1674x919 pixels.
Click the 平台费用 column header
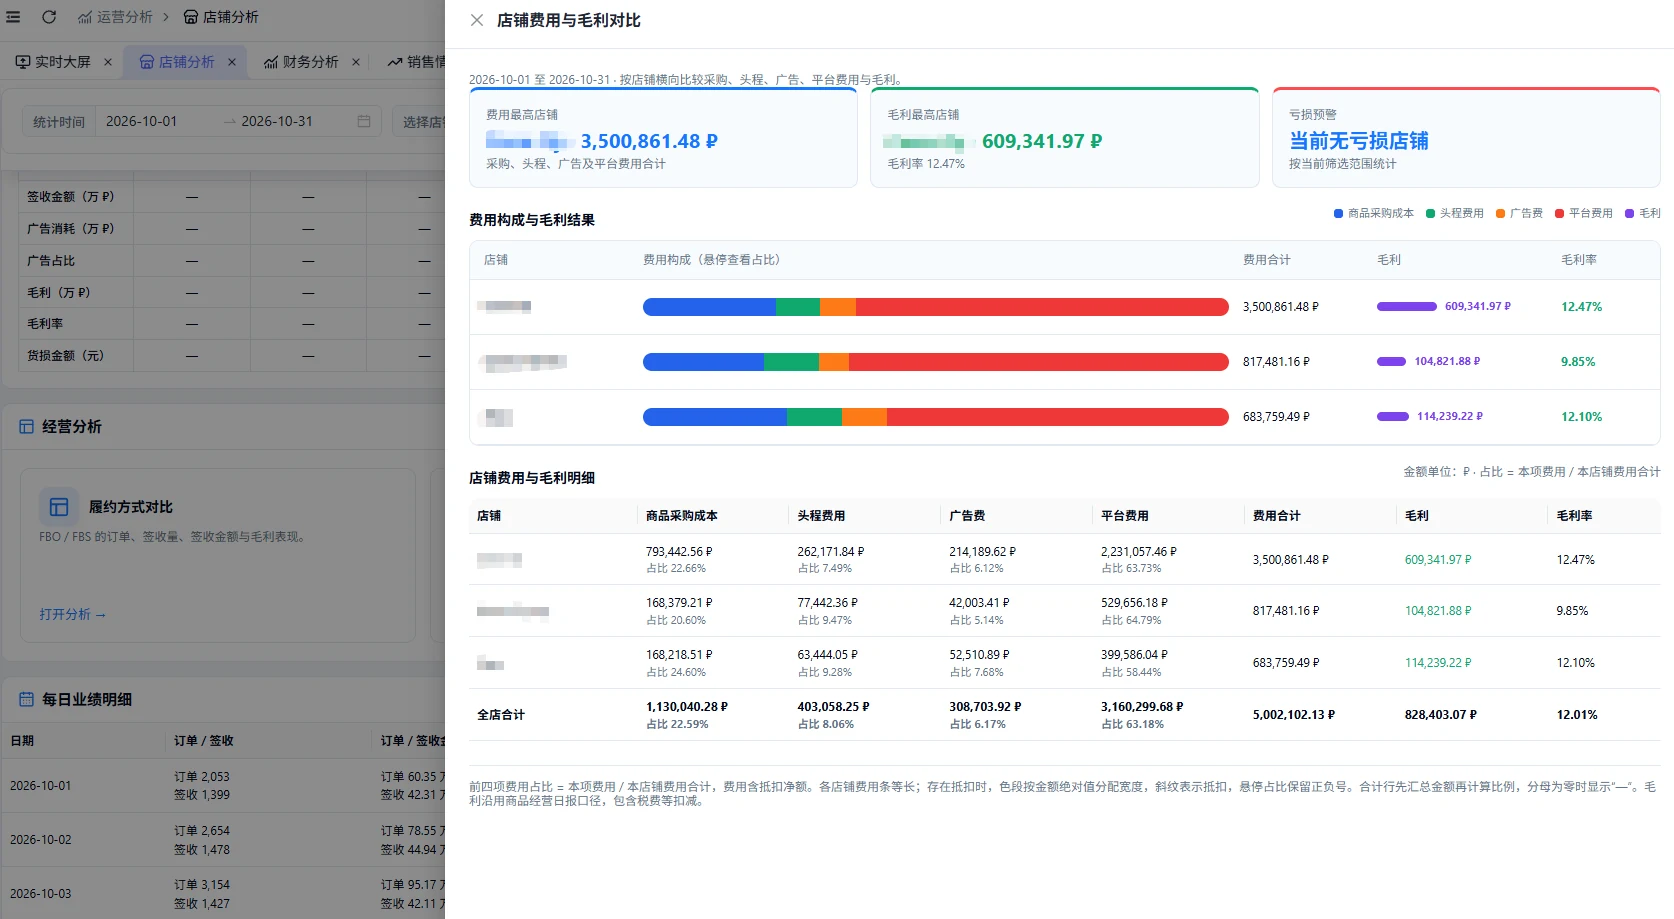tap(1124, 516)
